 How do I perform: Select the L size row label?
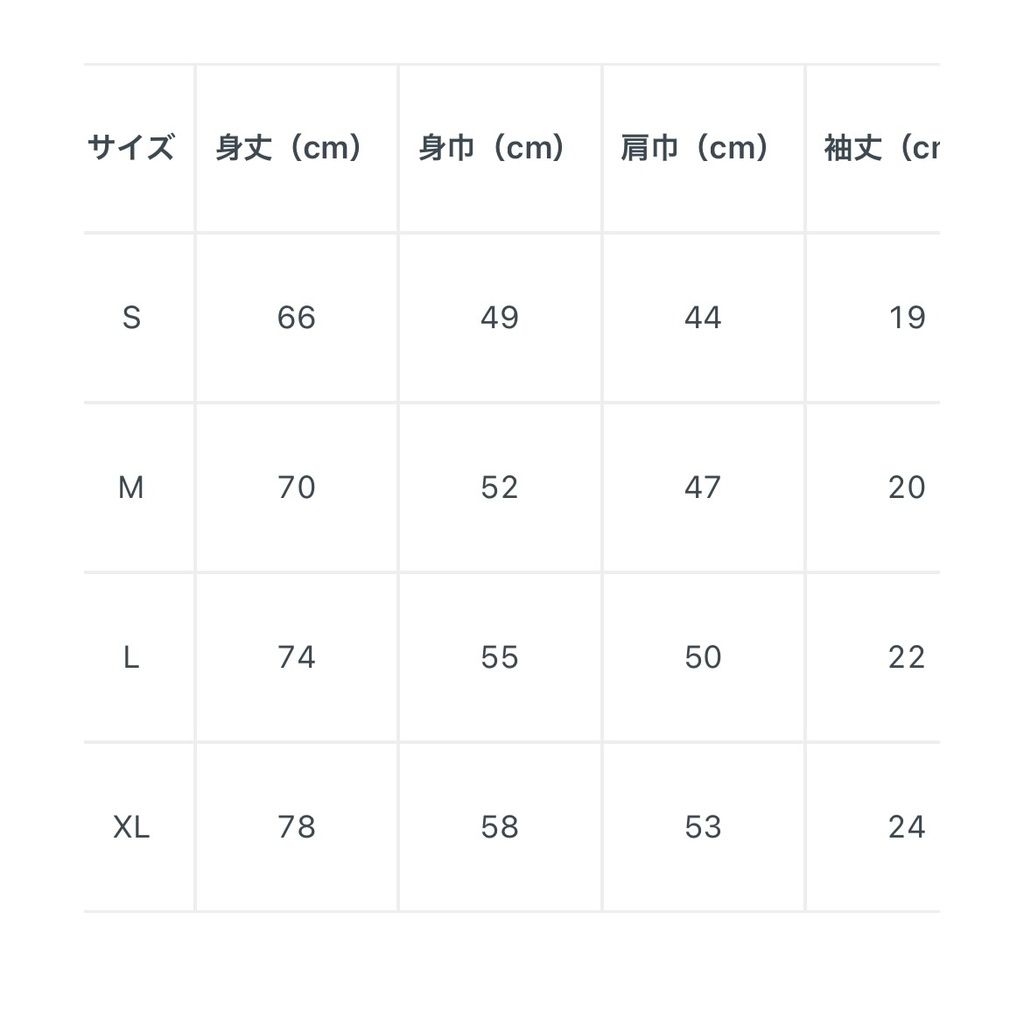(131, 658)
